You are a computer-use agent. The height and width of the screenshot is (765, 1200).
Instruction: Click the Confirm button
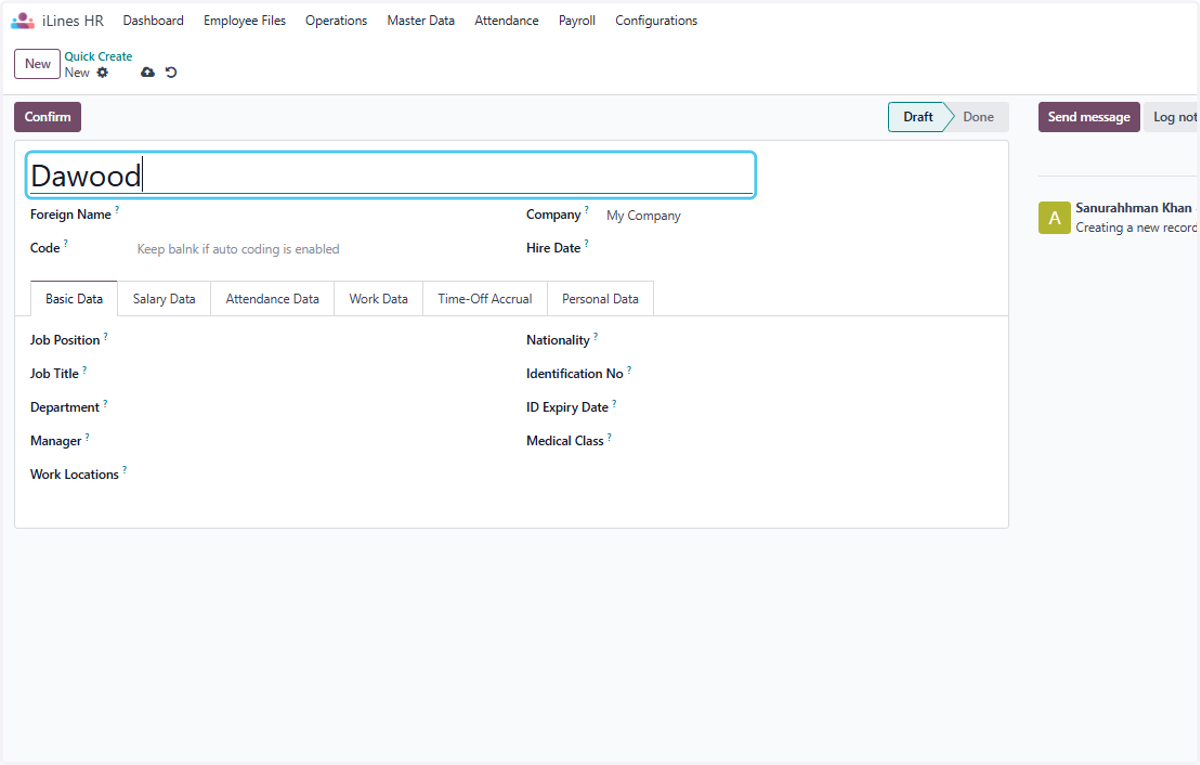coord(48,117)
